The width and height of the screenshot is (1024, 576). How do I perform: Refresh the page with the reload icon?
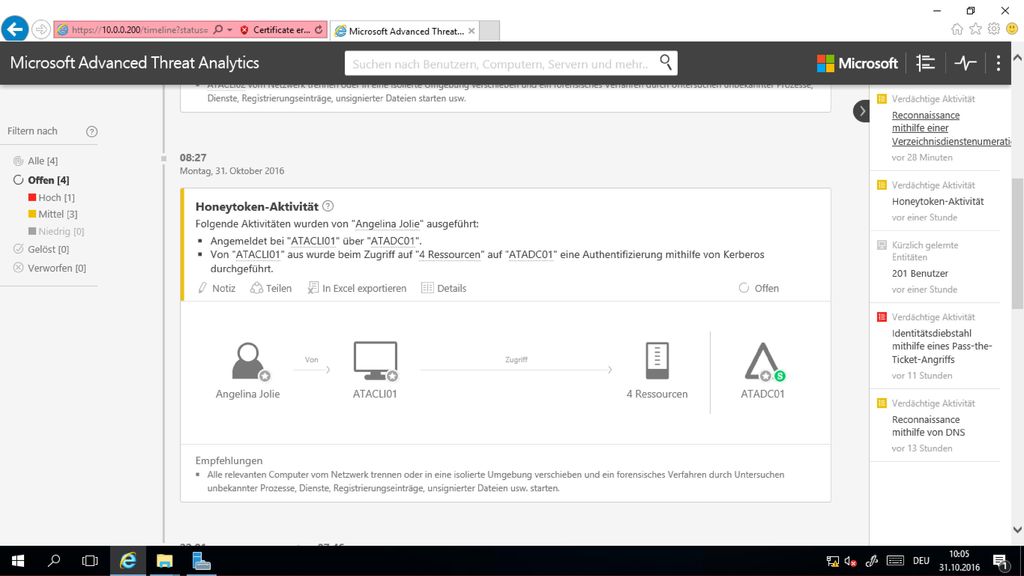click(319, 30)
